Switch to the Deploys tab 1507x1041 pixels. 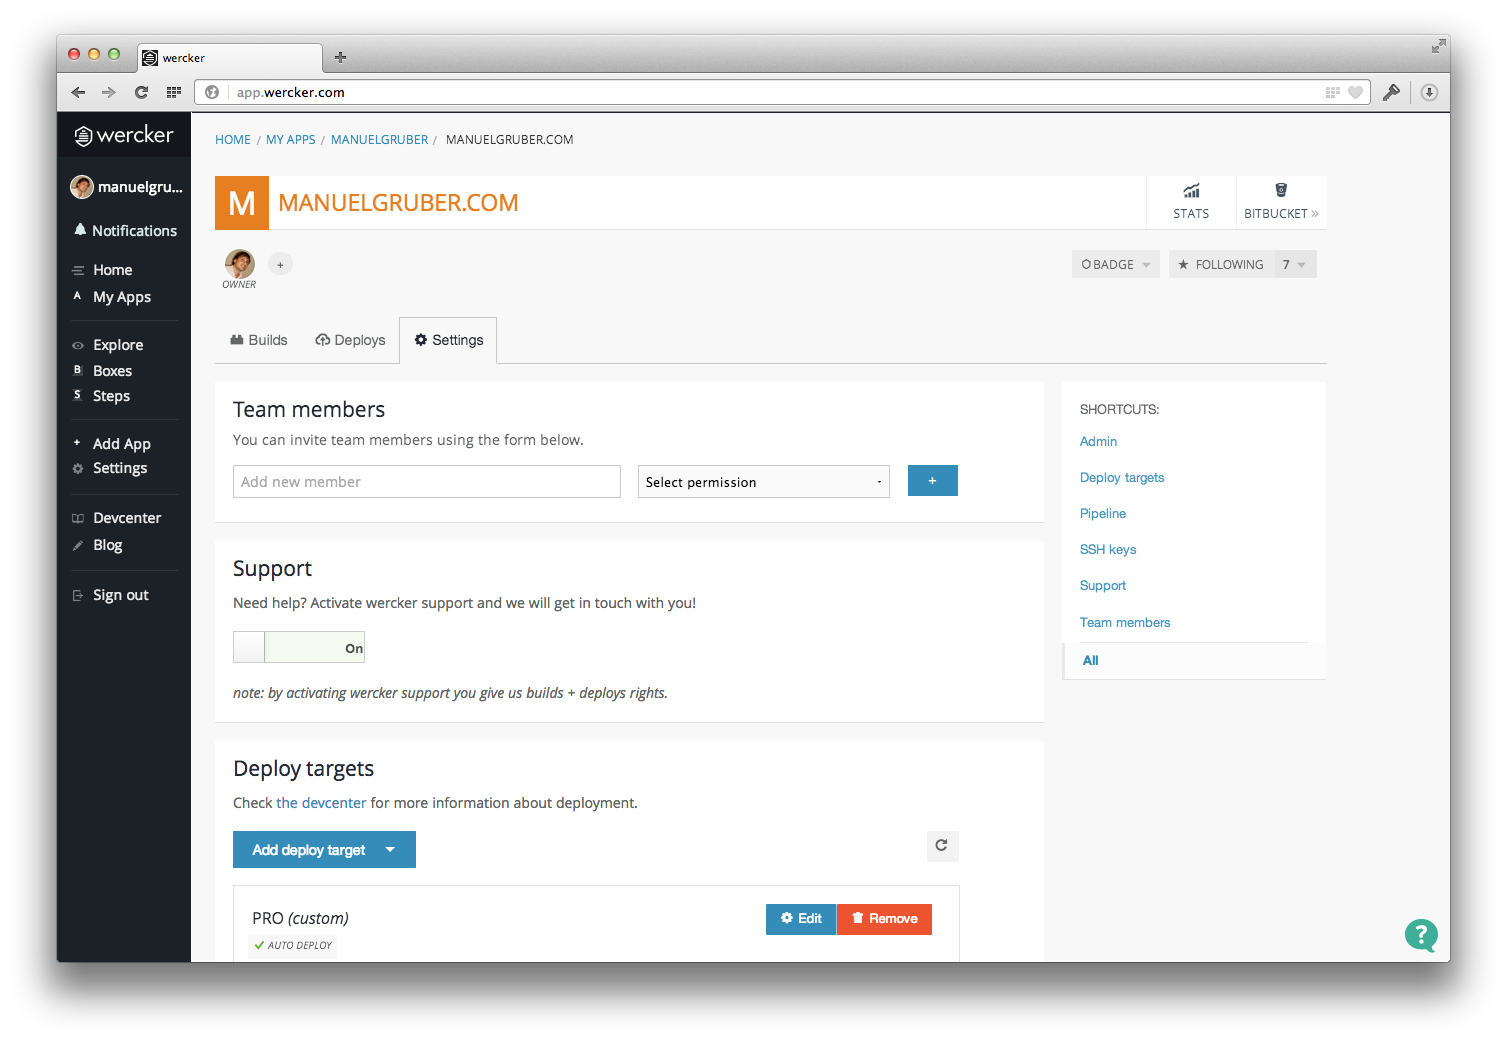coord(350,340)
